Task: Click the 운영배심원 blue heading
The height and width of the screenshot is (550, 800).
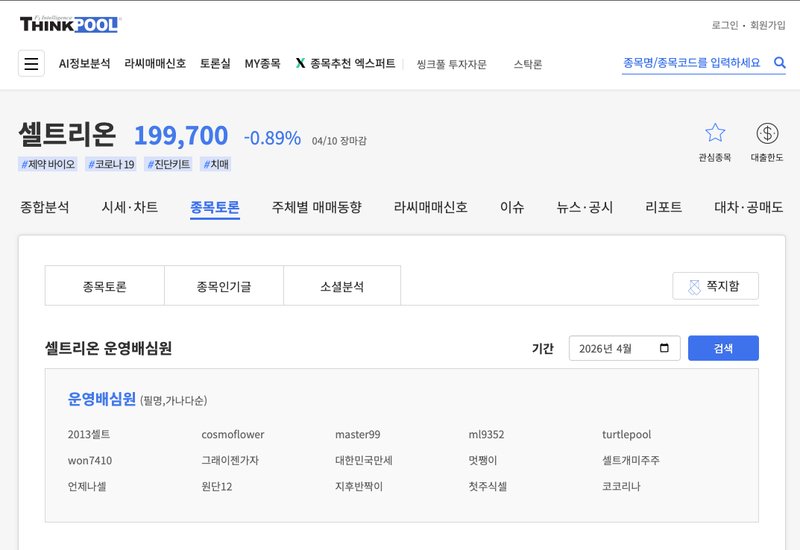Action: pyautogui.click(x=102, y=398)
